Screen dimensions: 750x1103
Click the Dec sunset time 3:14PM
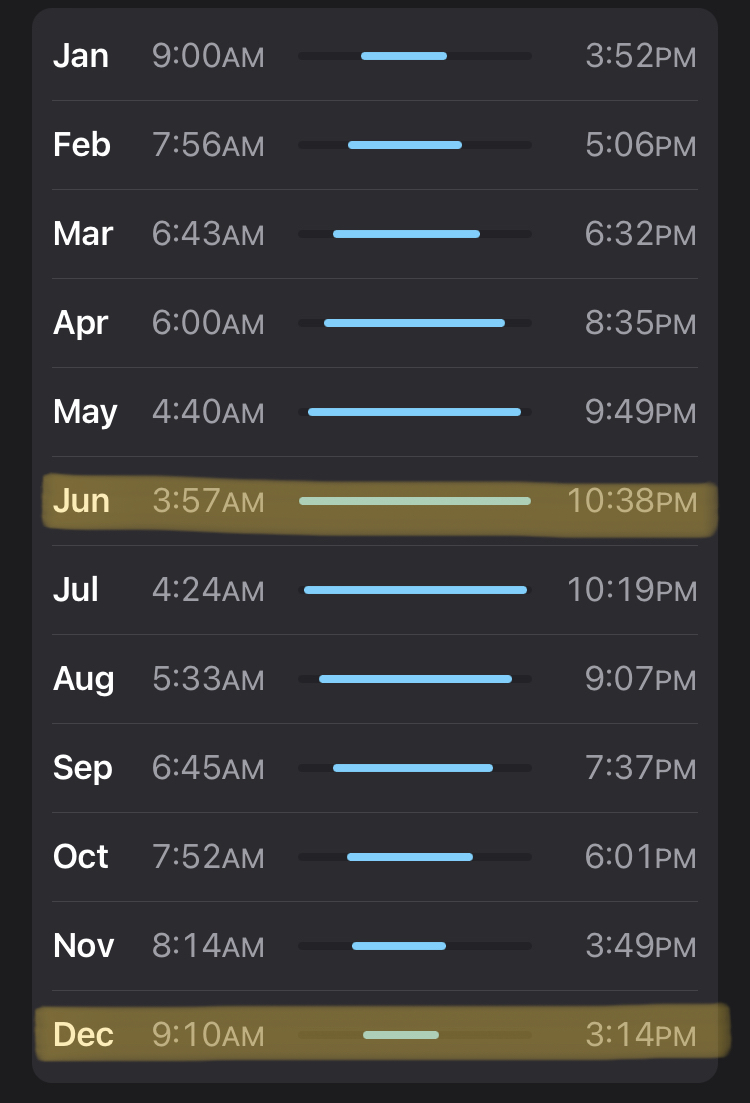tap(640, 1035)
